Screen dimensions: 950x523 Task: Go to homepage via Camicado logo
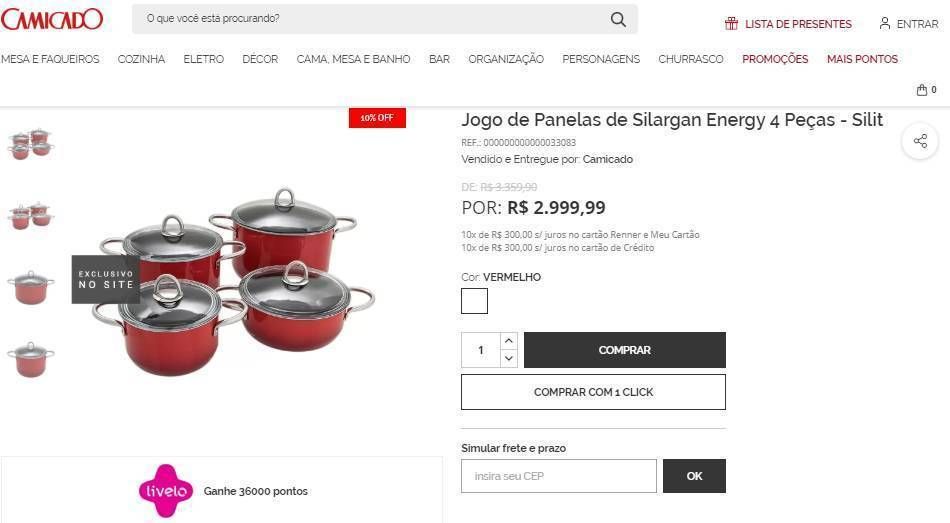point(52,19)
